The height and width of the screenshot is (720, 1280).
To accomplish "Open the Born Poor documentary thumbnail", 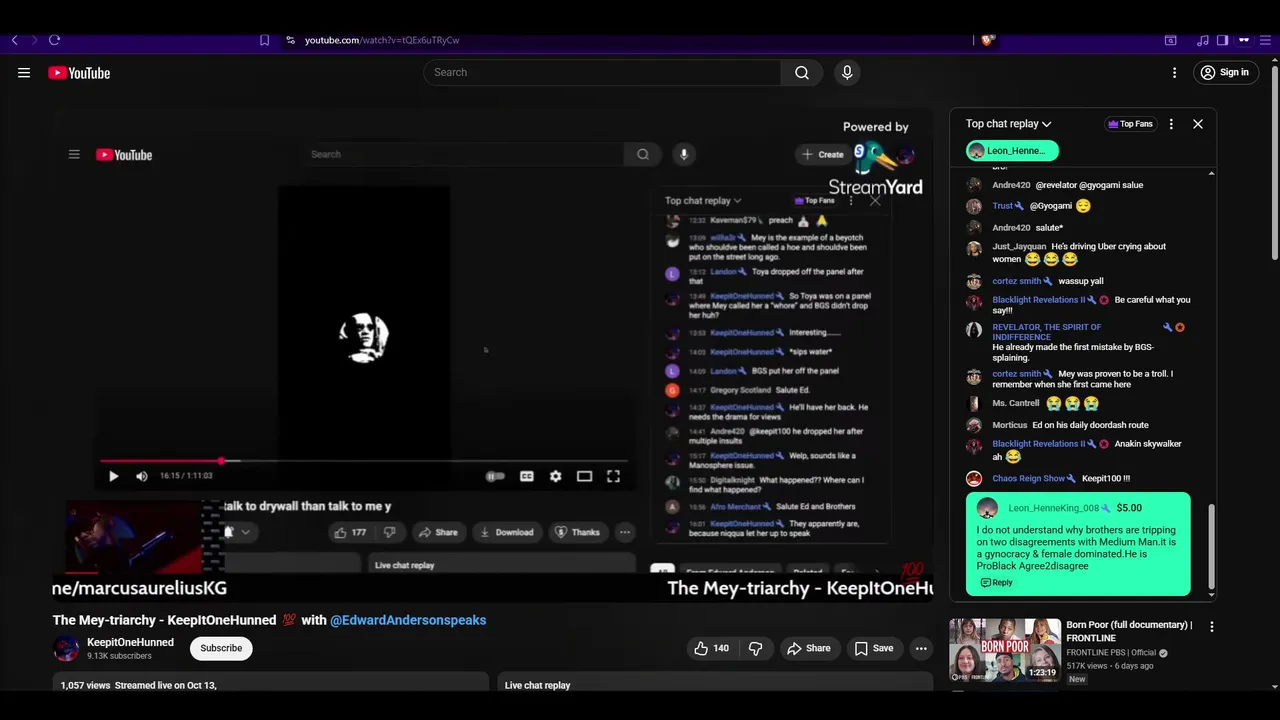I will point(1005,650).
